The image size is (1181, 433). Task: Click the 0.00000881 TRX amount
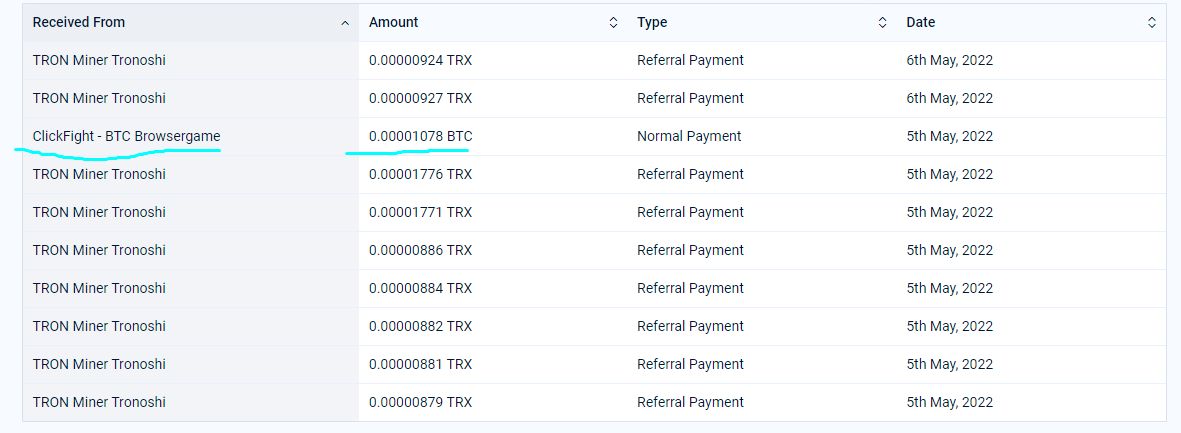click(x=420, y=364)
